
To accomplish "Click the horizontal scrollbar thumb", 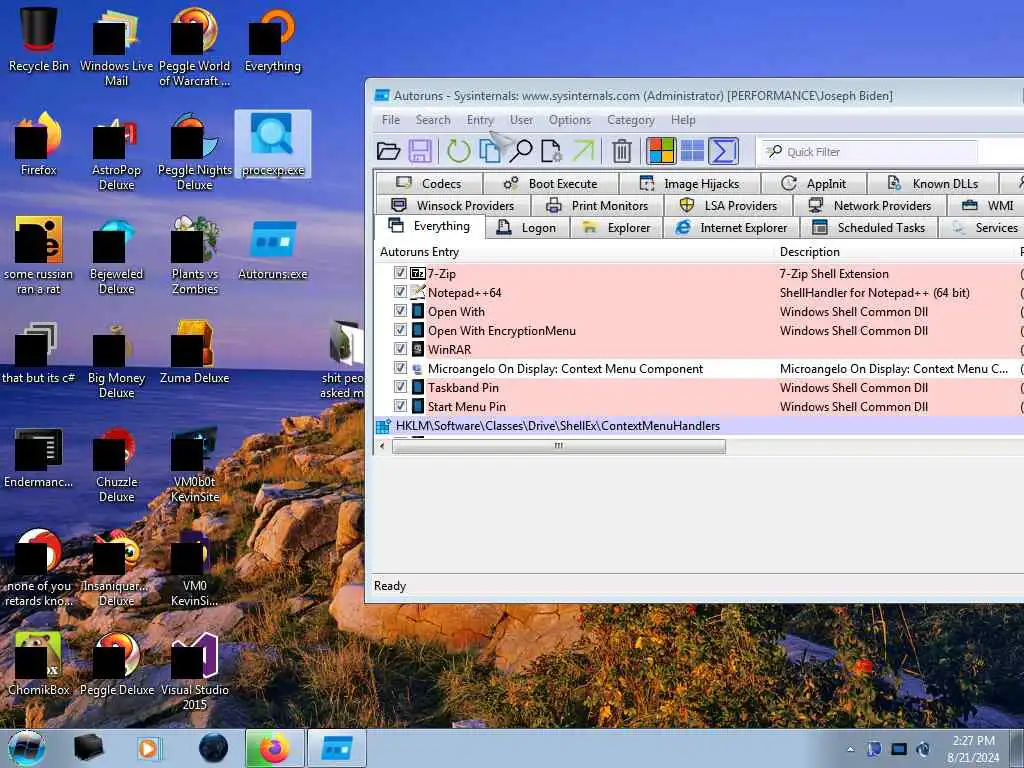I will tap(558, 446).
